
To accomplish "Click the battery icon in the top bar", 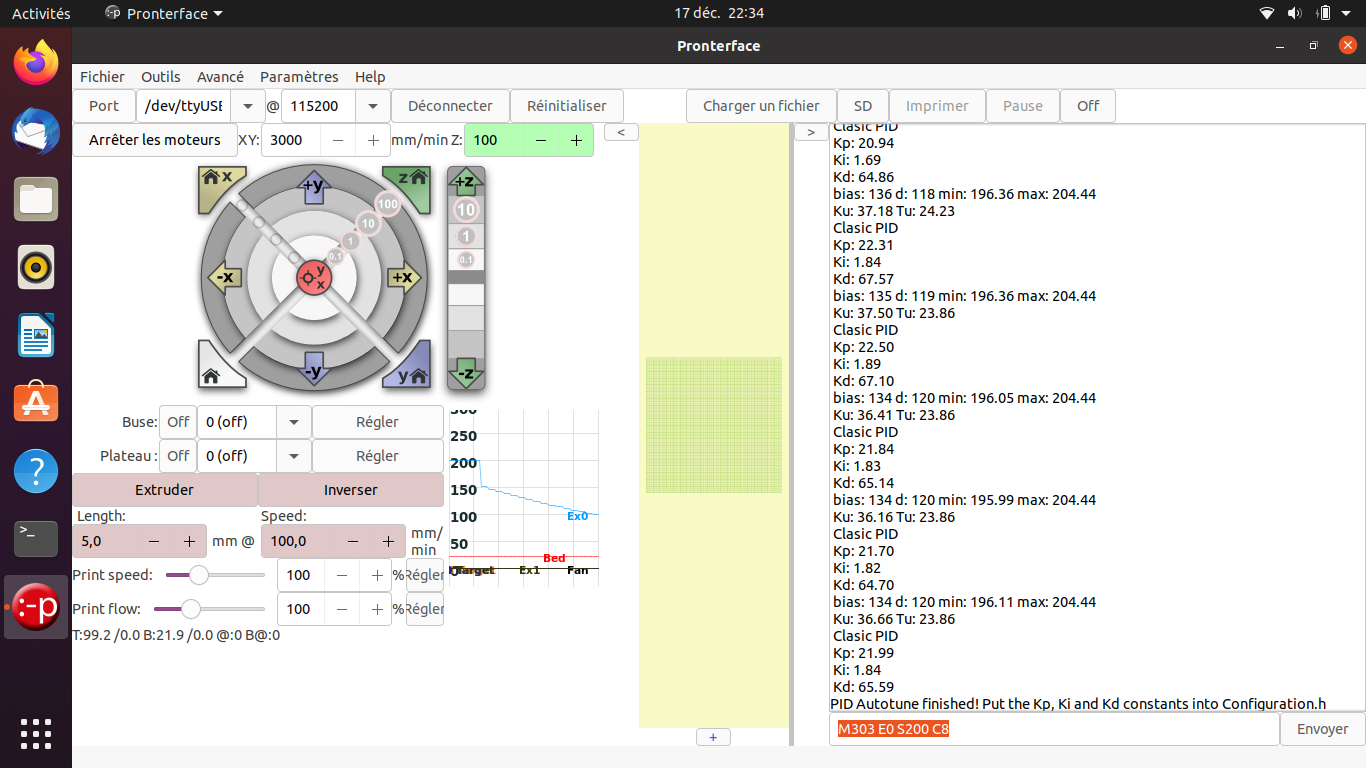I will point(1323,13).
